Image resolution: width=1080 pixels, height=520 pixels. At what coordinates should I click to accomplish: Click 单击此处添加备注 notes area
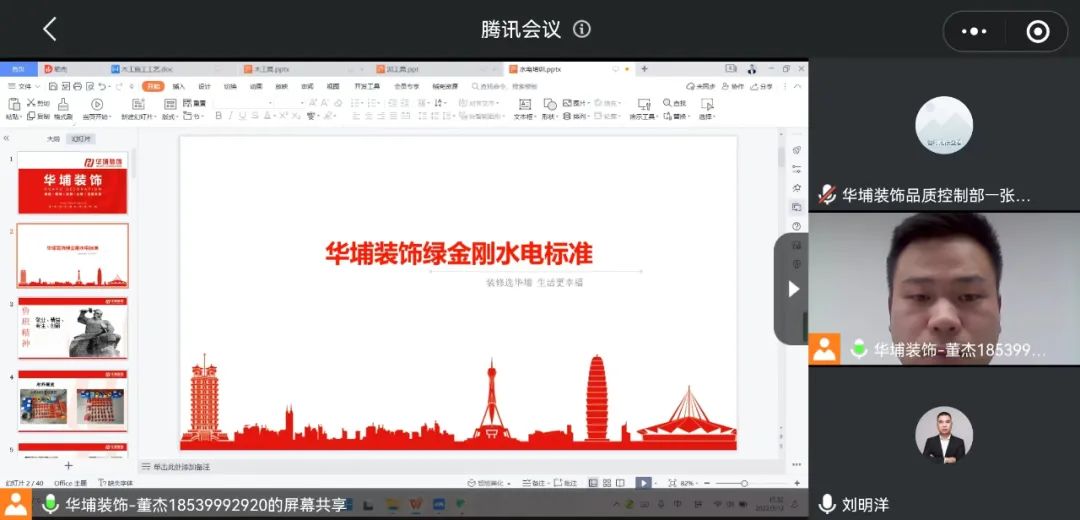(x=181, y=467)
